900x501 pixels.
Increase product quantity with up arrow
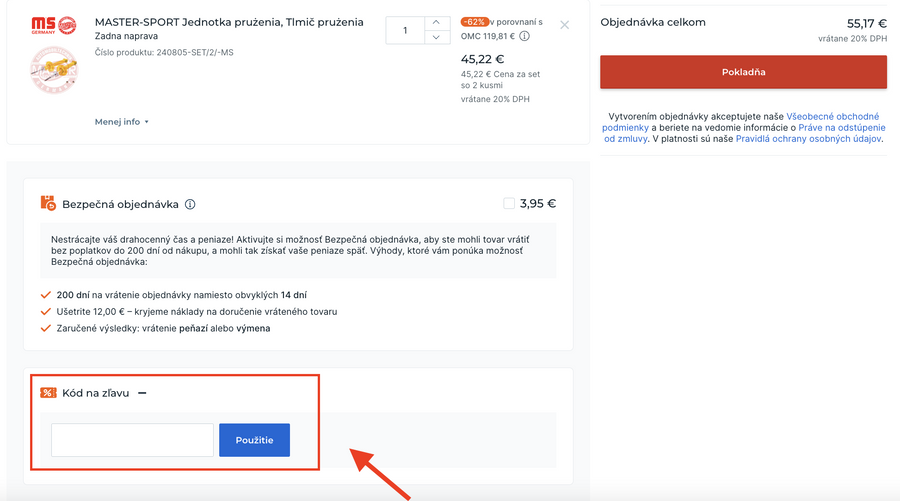click(x=438, y=22)
